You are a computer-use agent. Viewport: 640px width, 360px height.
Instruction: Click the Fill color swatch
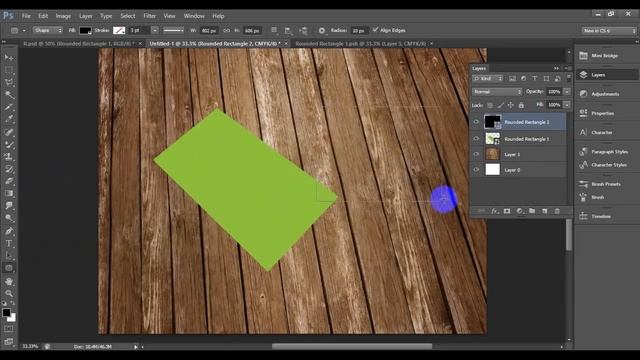(x=85, y=30)
